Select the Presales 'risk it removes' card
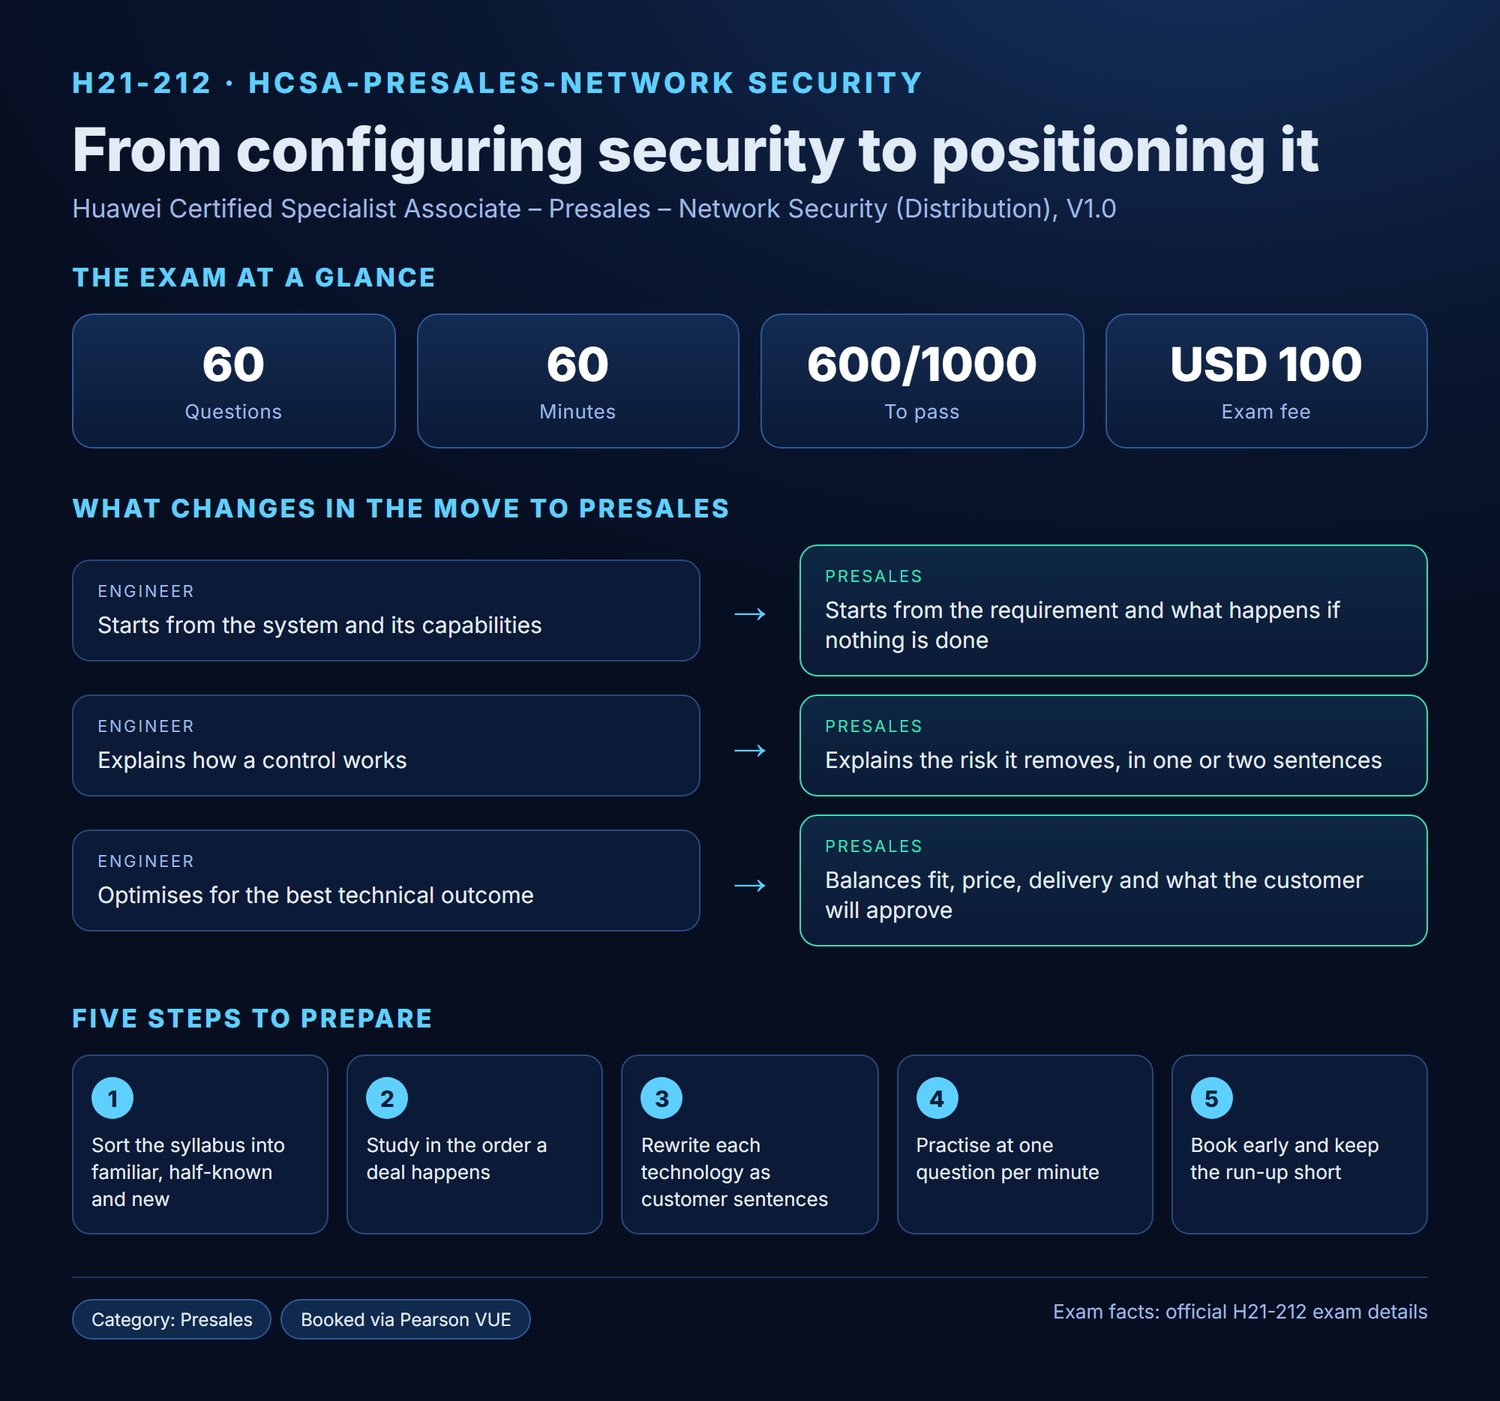The width and height of the screenshot is (1500, 1401). click(1114, 745)
